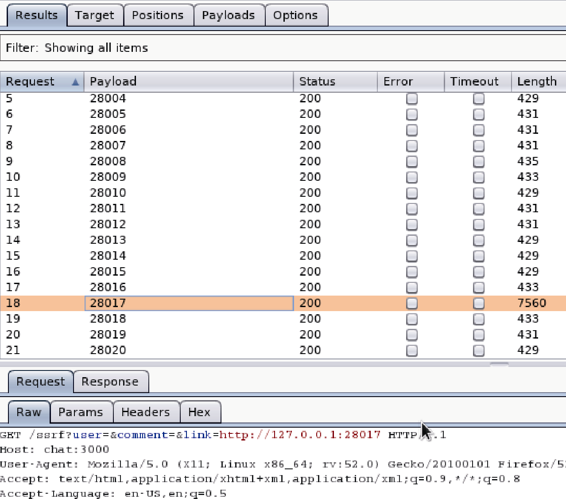Click the Accept-Language header line
566x499 pixels.
tap(113, 494)
